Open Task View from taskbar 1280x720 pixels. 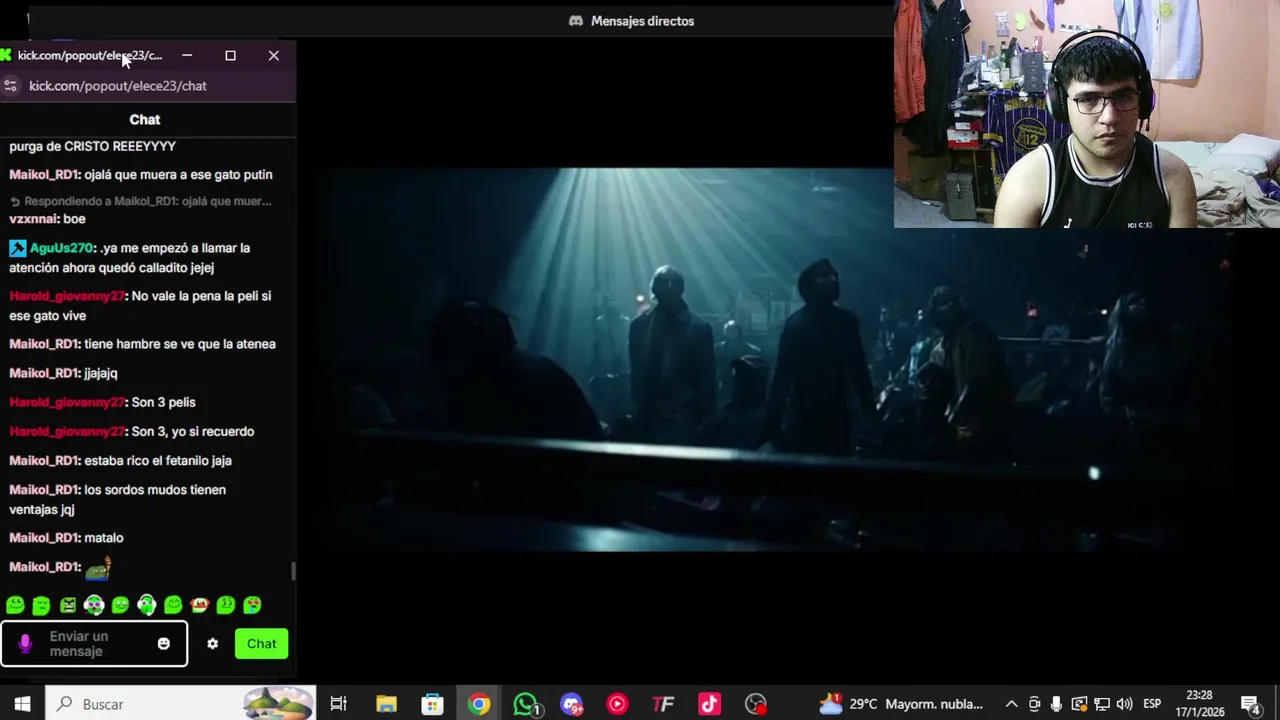pyautogui.click(x=338, y=704)
